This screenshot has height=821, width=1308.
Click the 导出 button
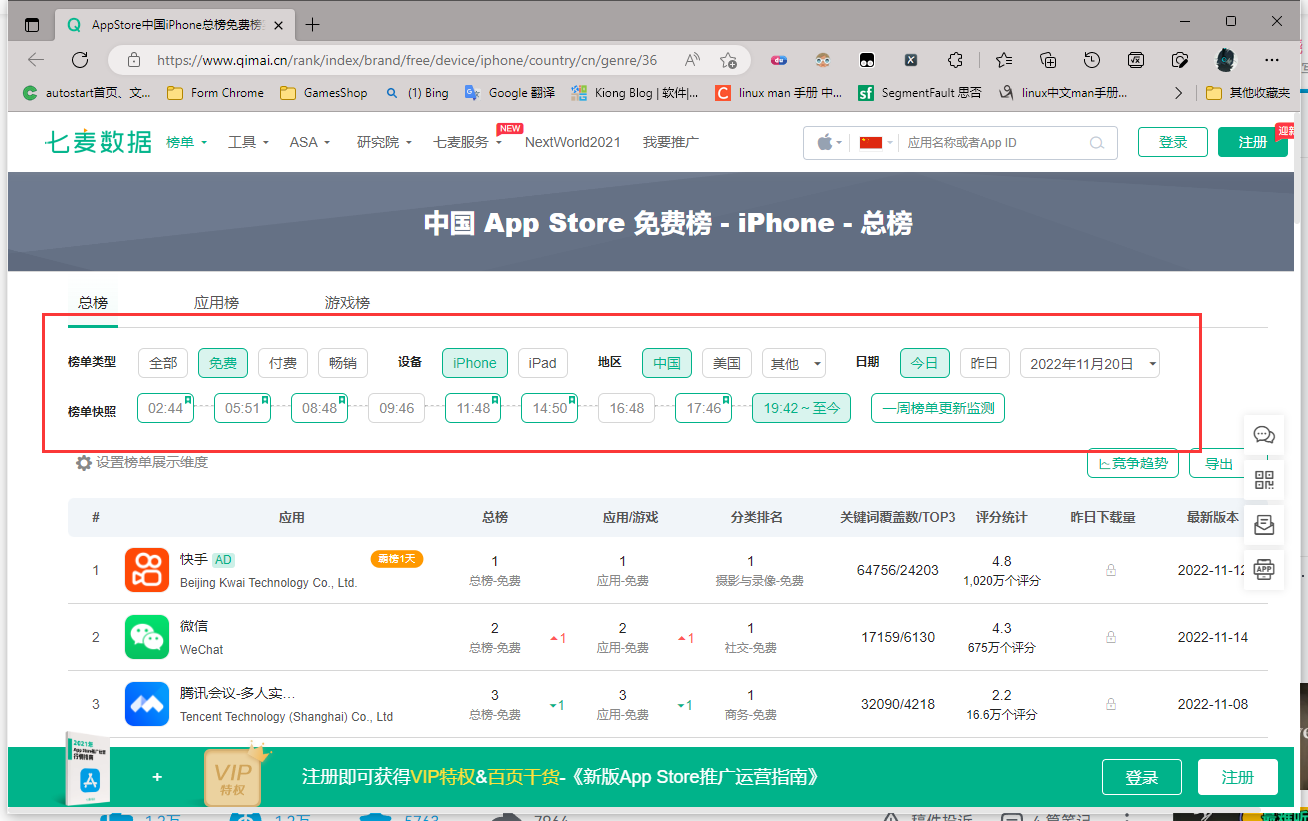coord(1217,463)
